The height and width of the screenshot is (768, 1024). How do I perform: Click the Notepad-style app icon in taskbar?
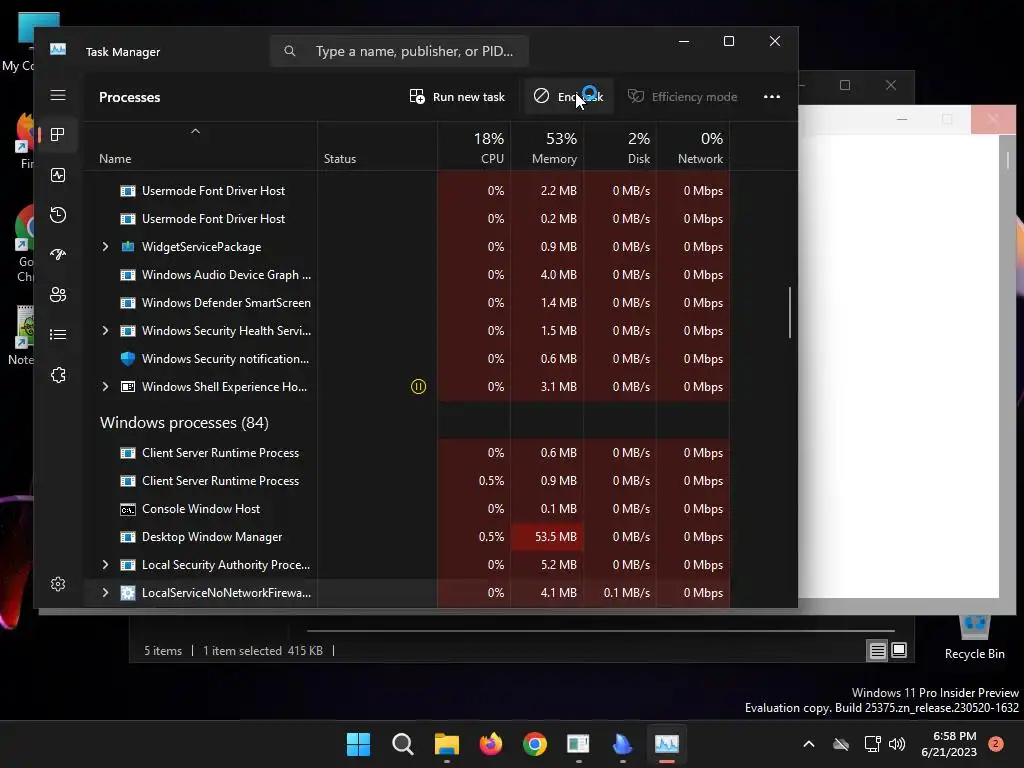pyautogui.click(x=579, y=744)
